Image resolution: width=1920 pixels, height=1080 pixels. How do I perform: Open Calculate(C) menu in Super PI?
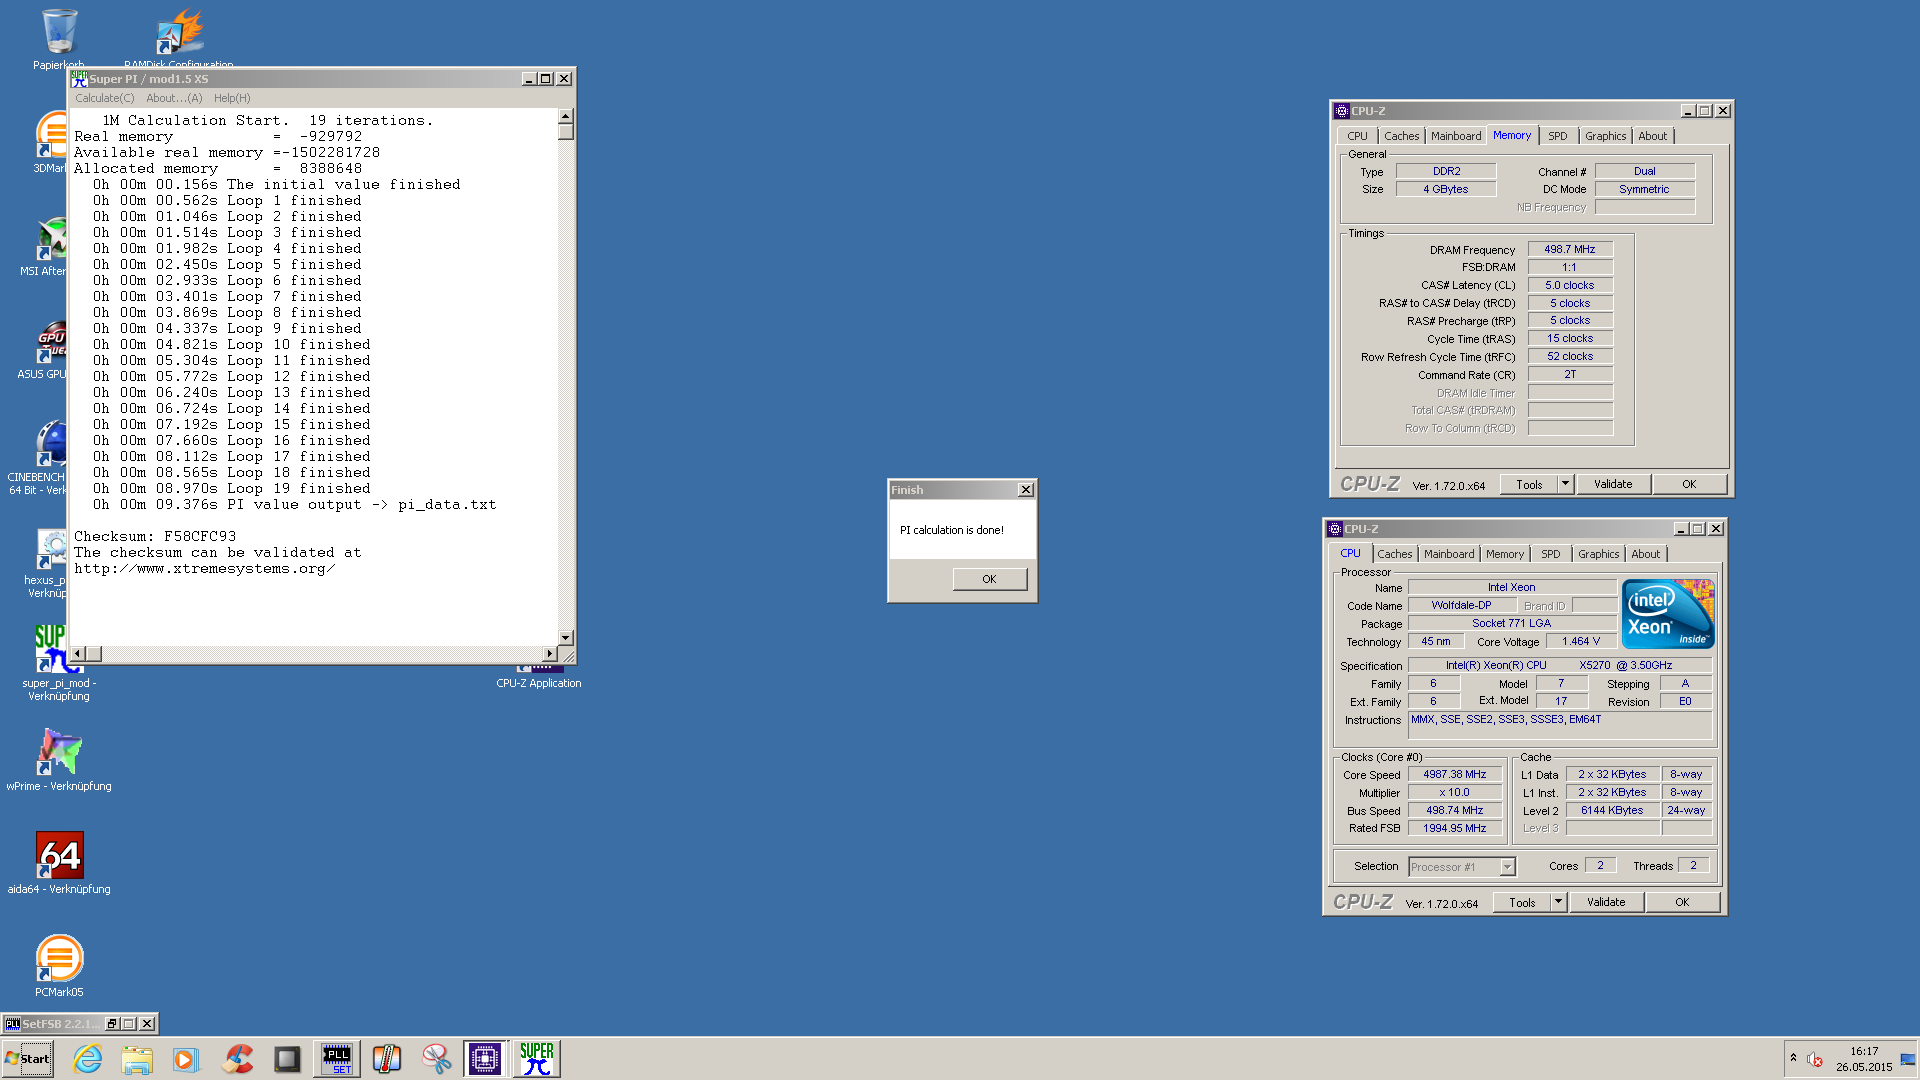(x=104, y=98)
